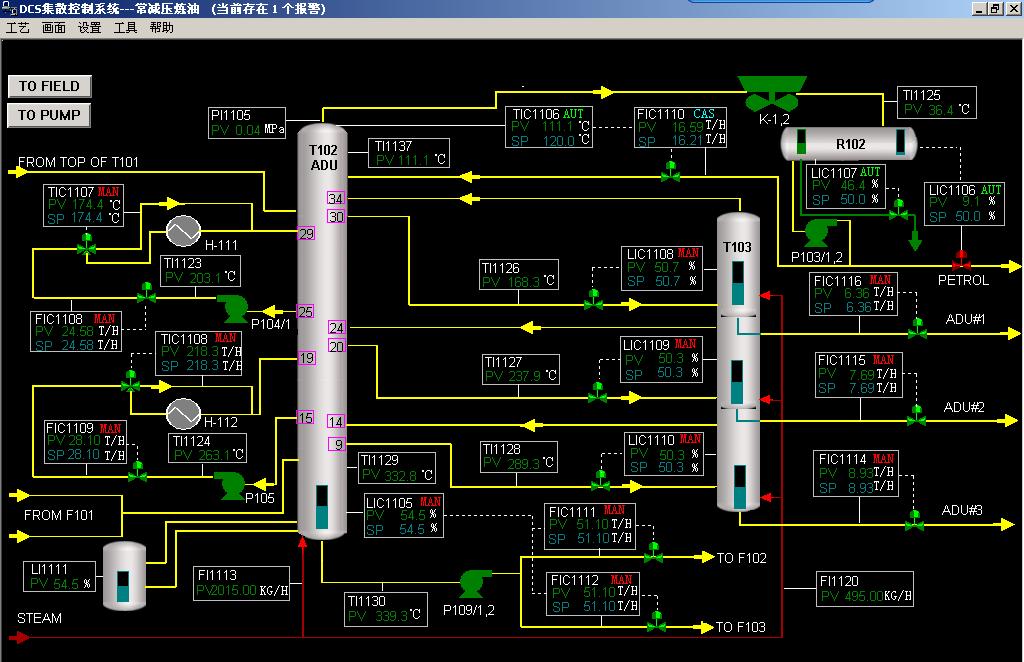Image resolution: width=1024 pixels, height=662 pixels.
Task: Click the P104/1 pump icon
Action: 237,304
